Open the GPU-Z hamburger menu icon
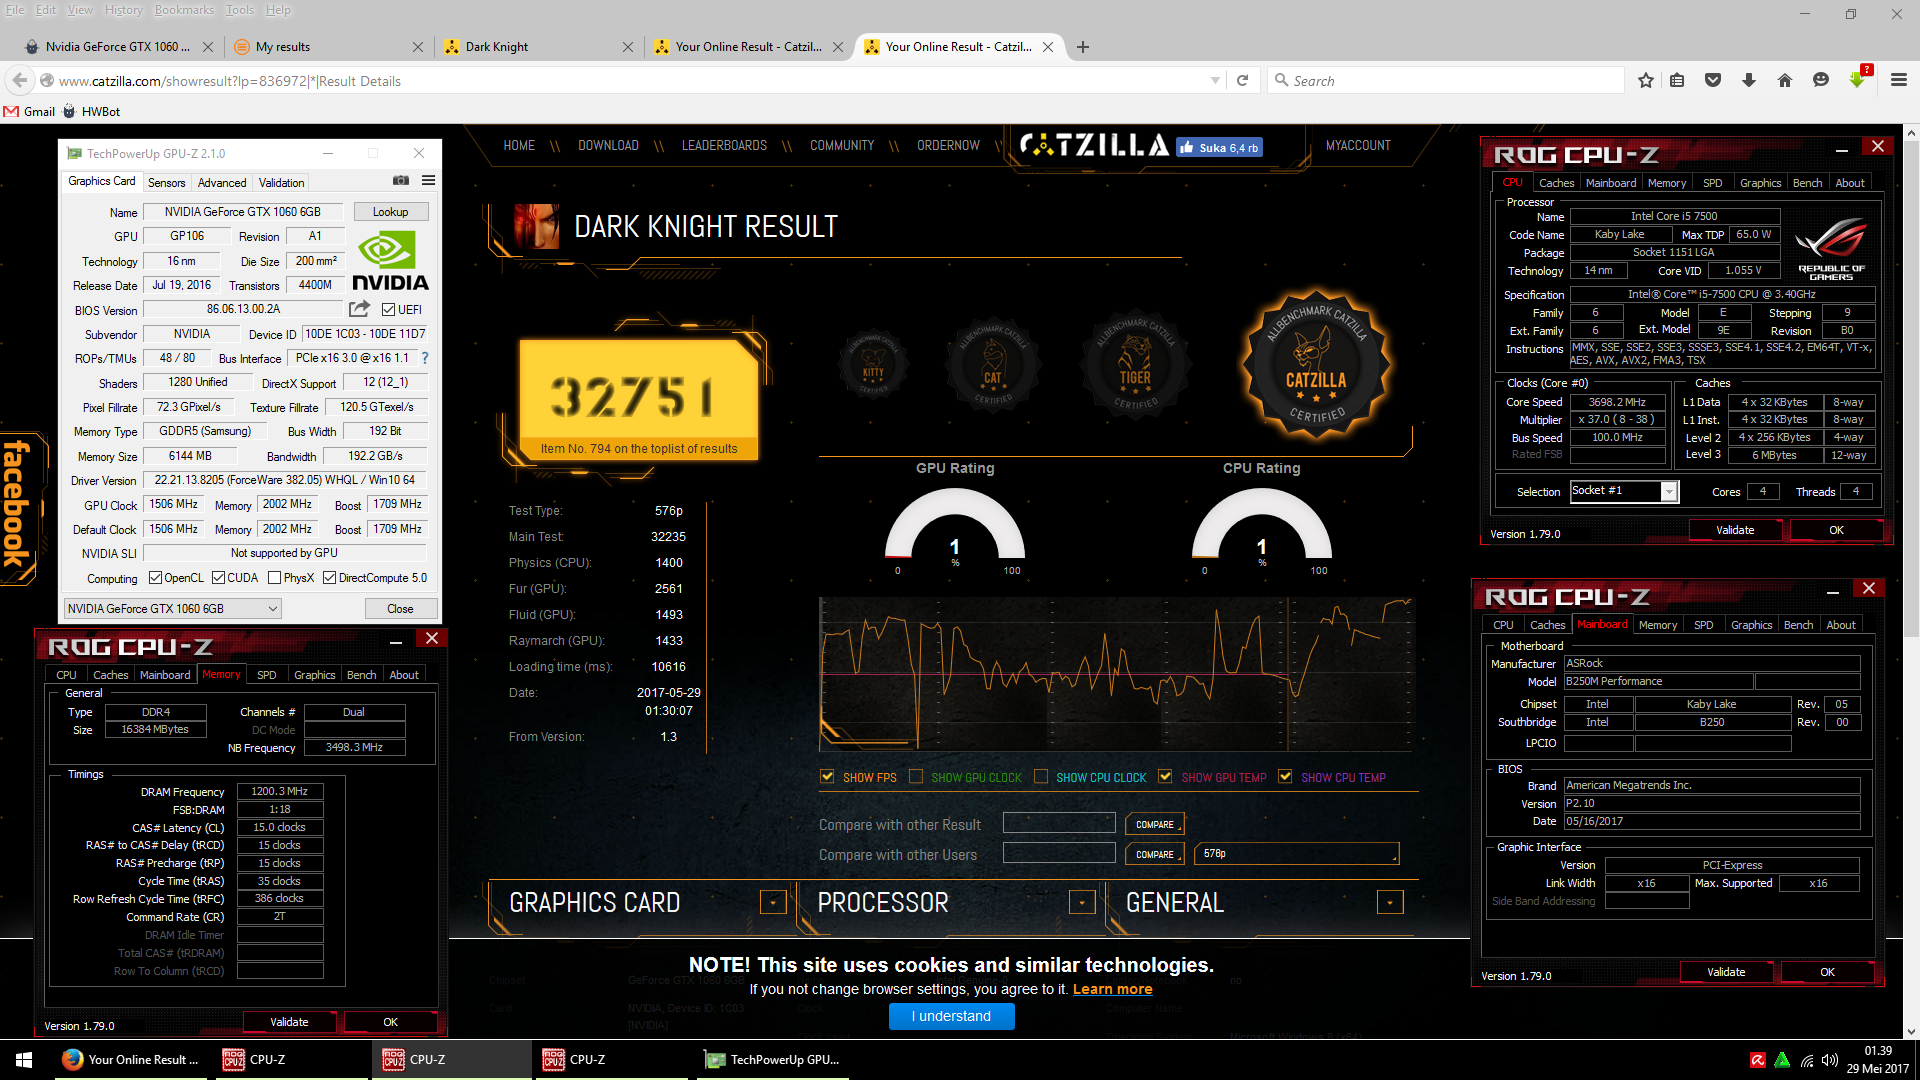This screenshot has height=1080, width=1920. 428,181
